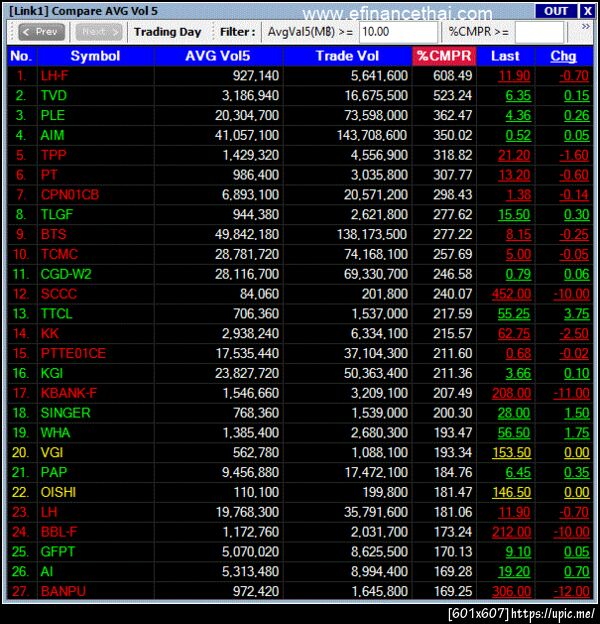Click OISHI last price 146.50
This screenshot has width=600, height=624.
(511, 492)
